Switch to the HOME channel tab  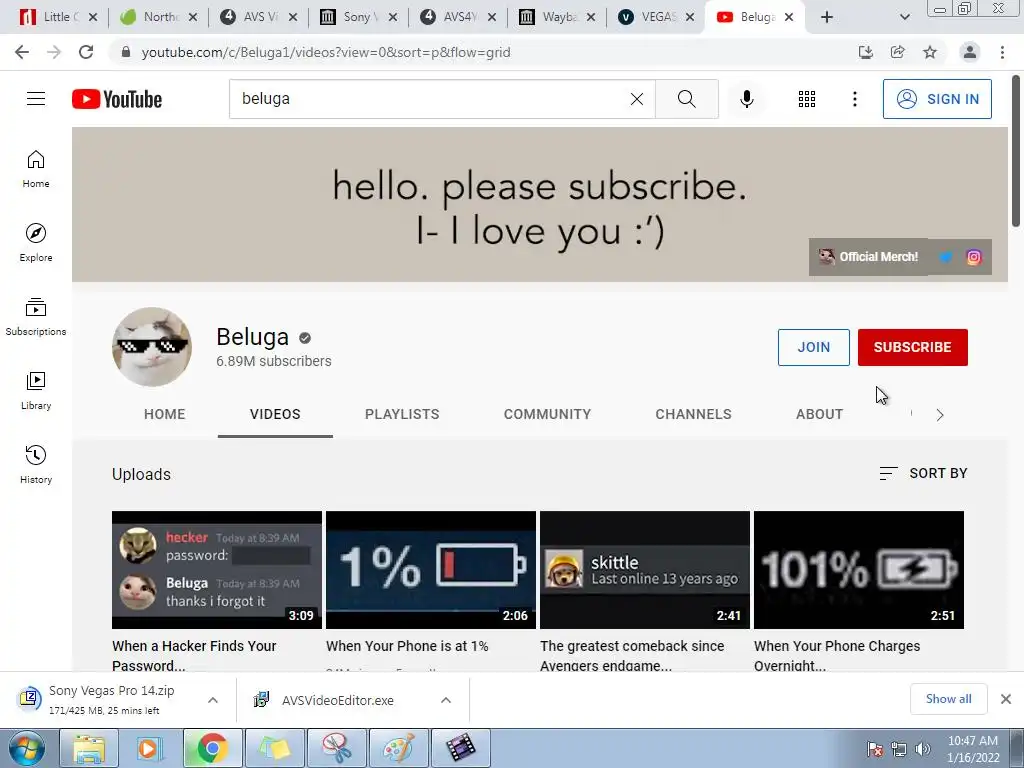tap(165, 414)
